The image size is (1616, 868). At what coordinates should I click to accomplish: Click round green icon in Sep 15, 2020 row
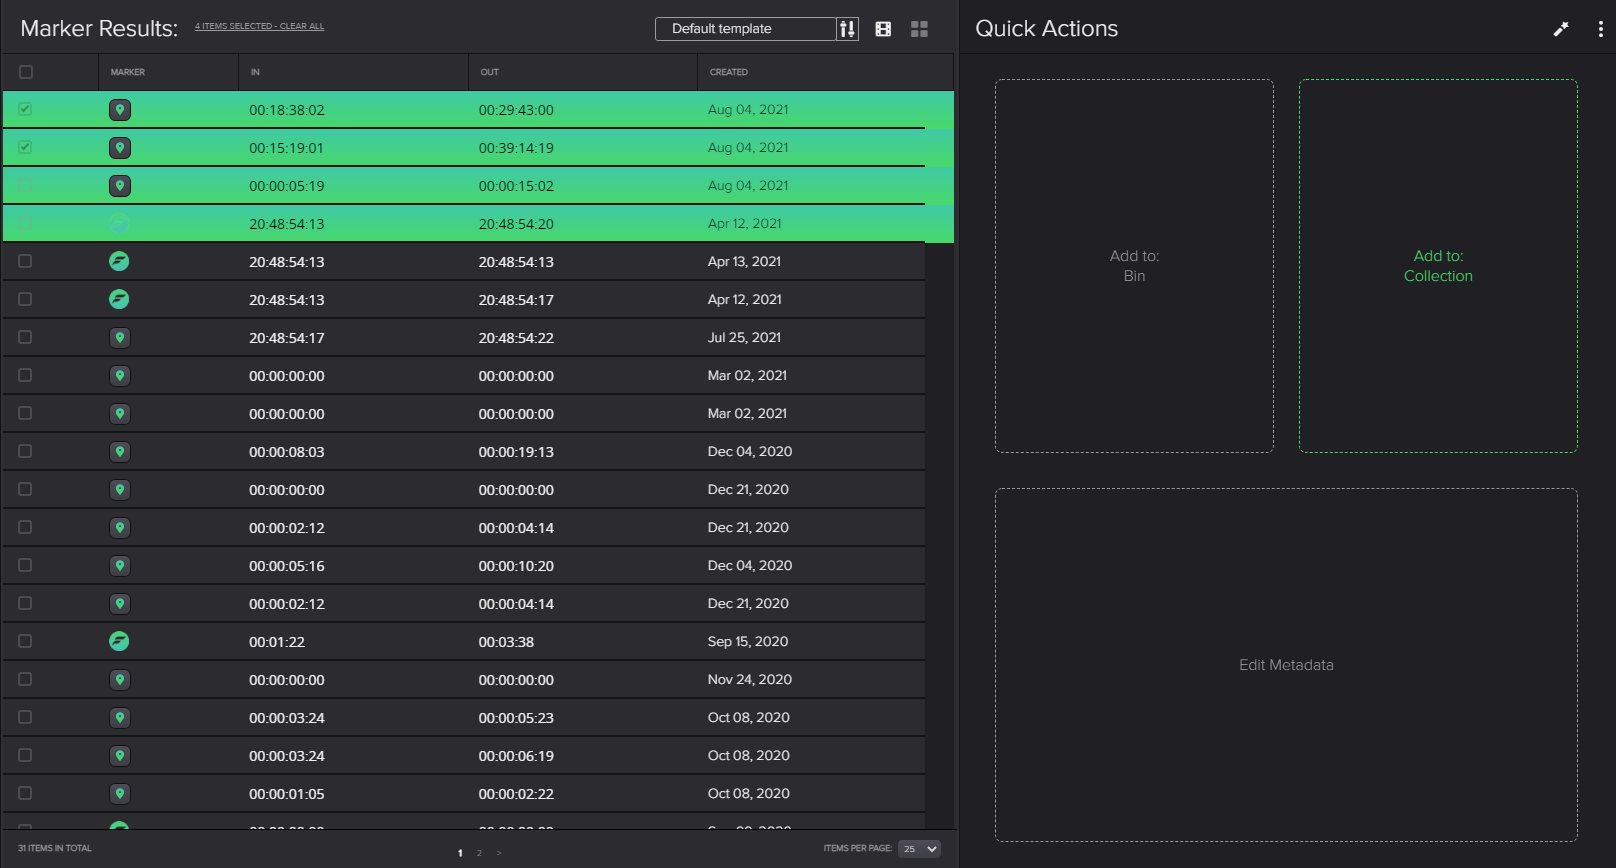[x=119, y=642]
